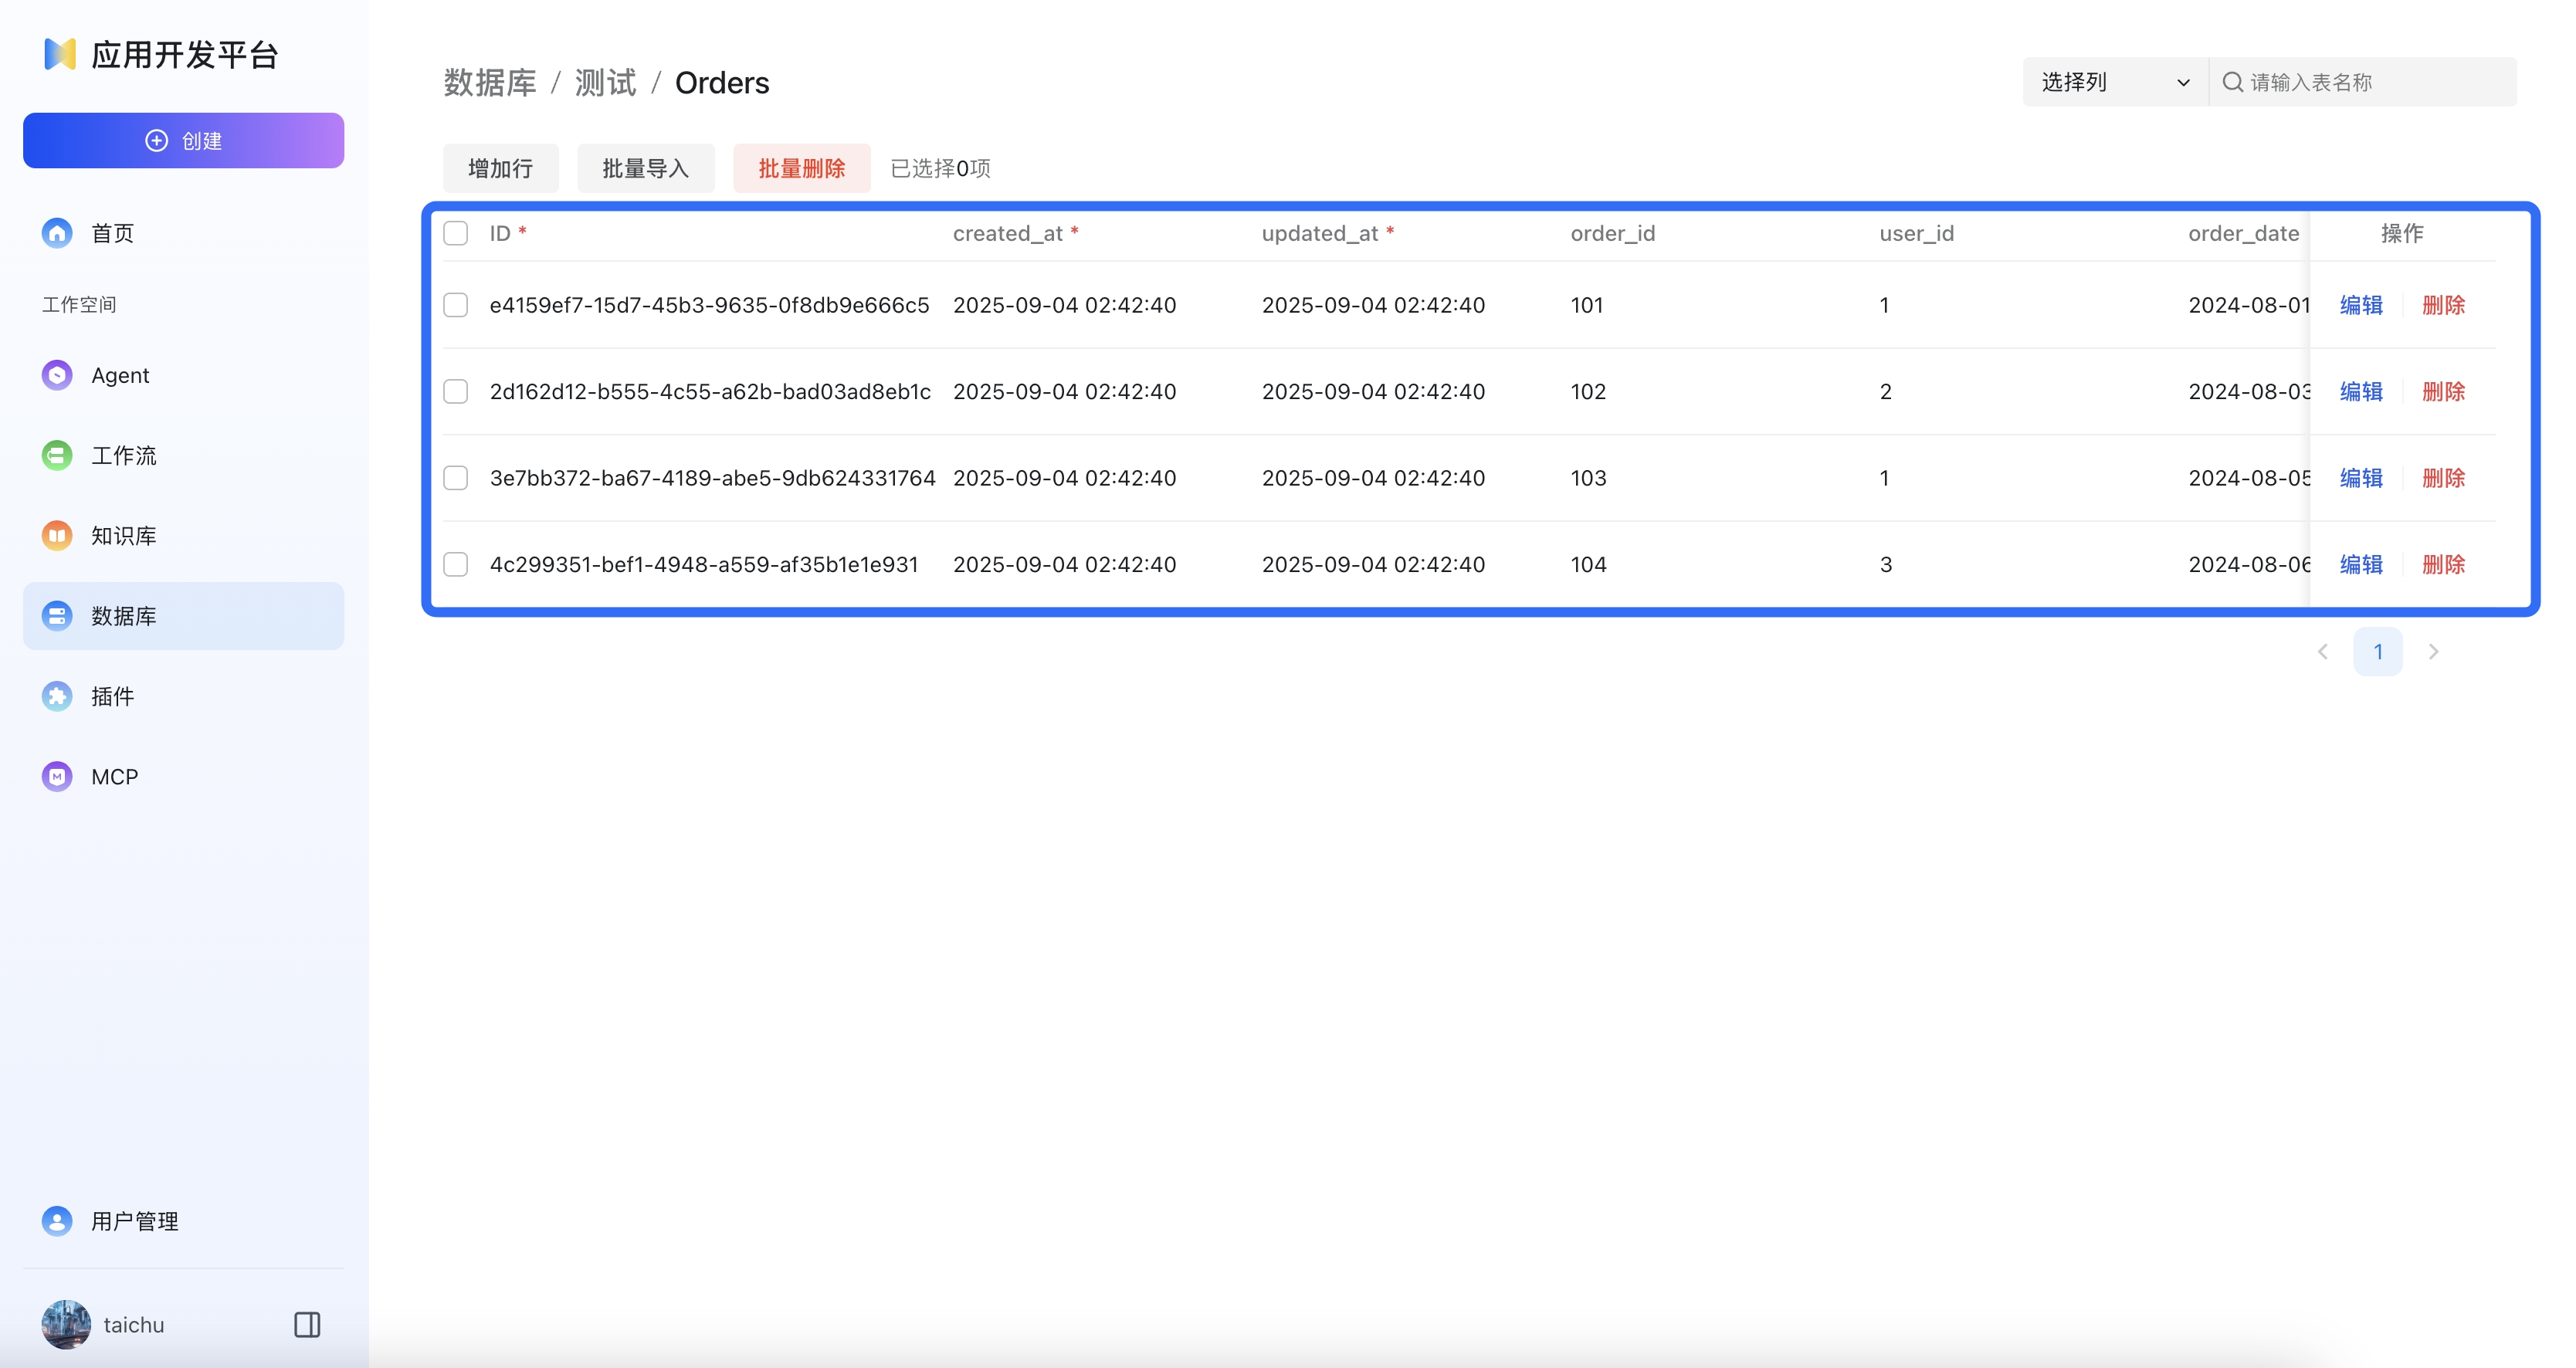Go to previous page with left chevron
2576x1368 pixels.
2323,652
